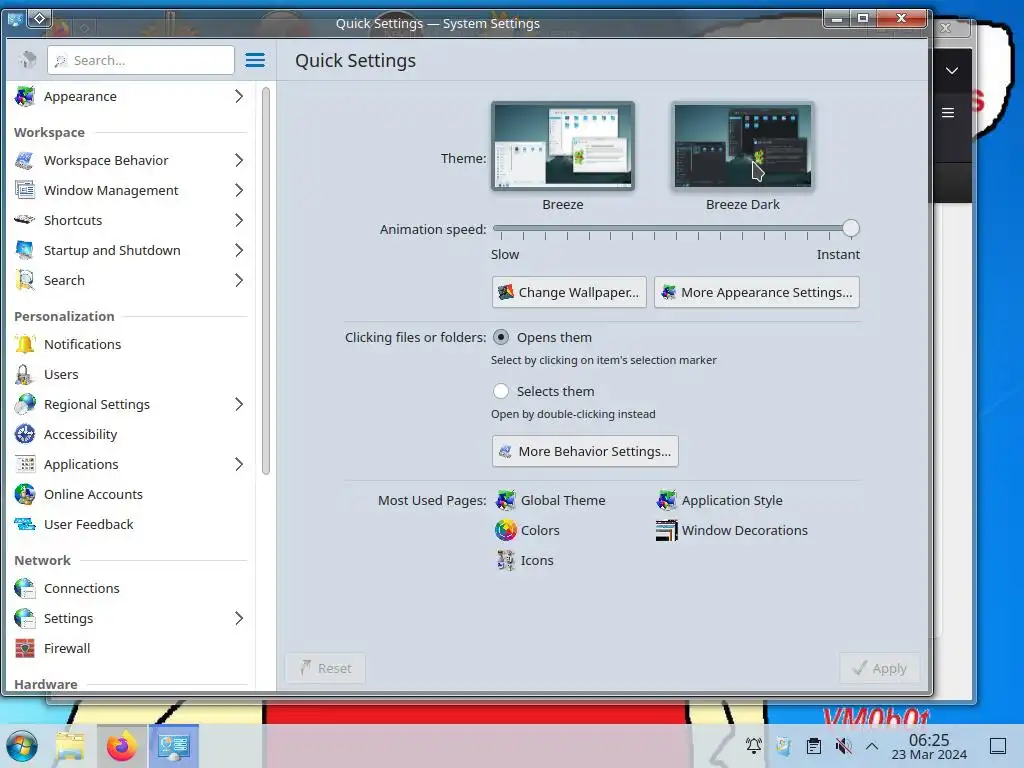Open hamburger menu in background window
Viewport: 1024px width, 768px height.
pos(948,113)
